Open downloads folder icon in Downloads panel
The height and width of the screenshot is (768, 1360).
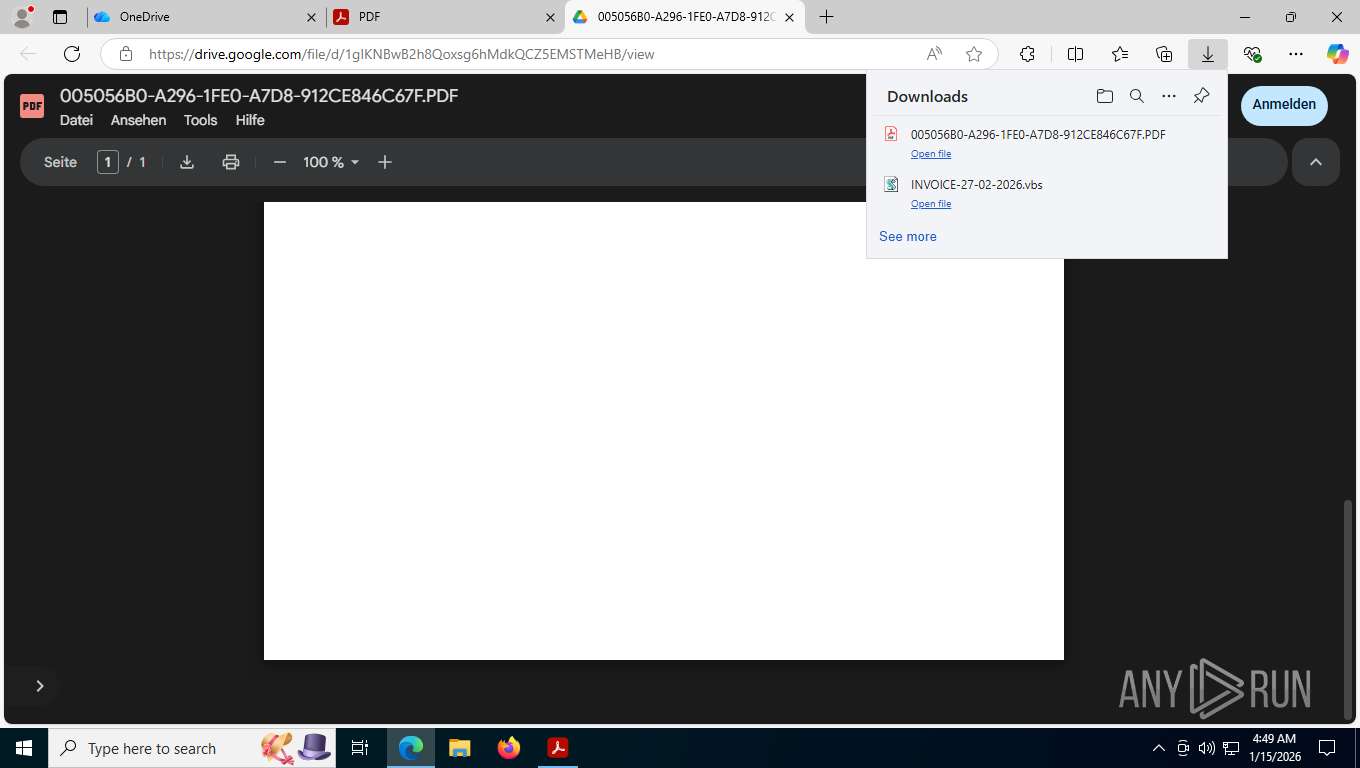(1104, 96)
